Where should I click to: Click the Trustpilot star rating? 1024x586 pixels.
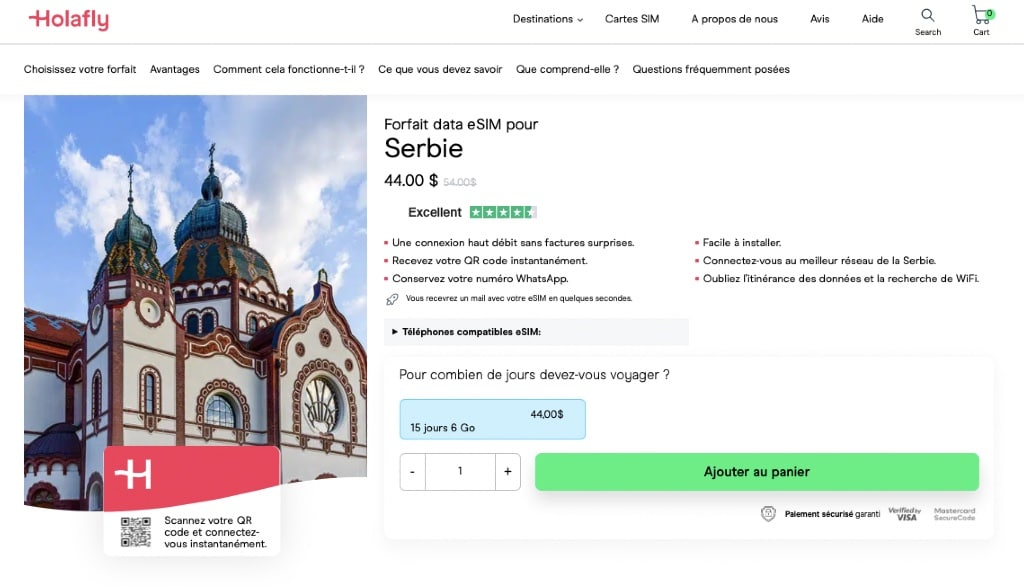503,212
